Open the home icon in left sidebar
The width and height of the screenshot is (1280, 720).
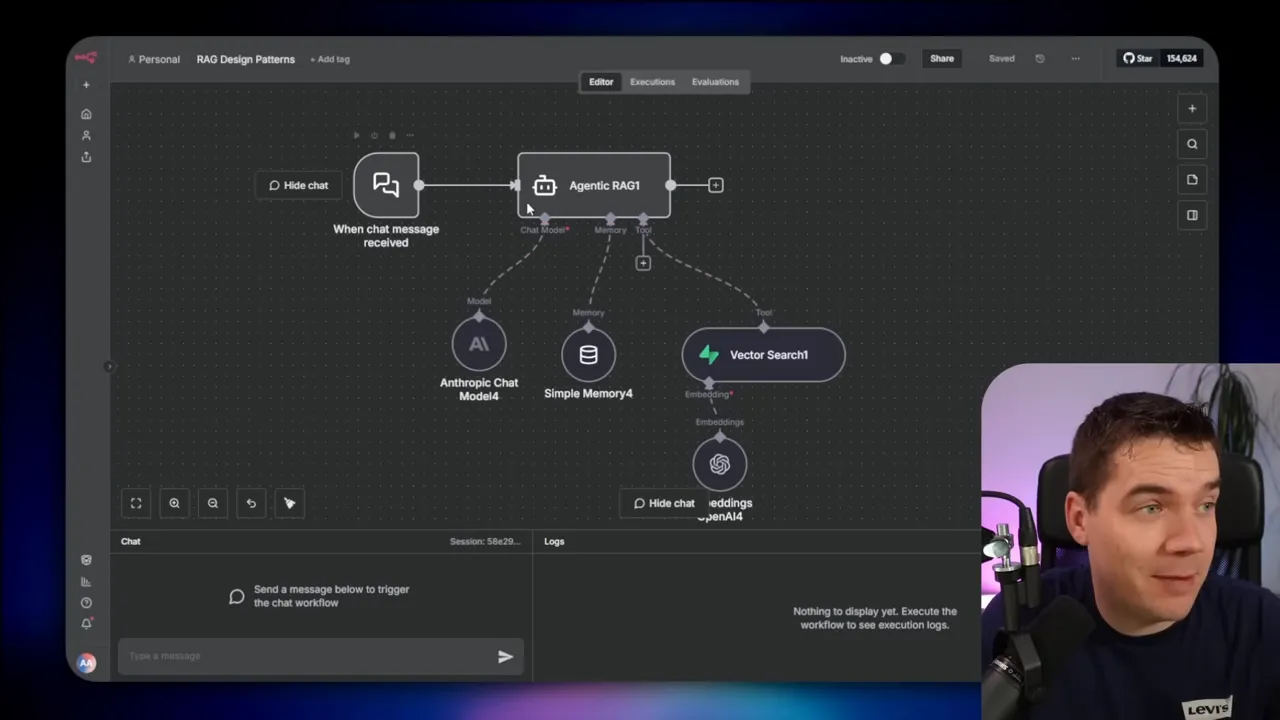(x=86, y=113)
